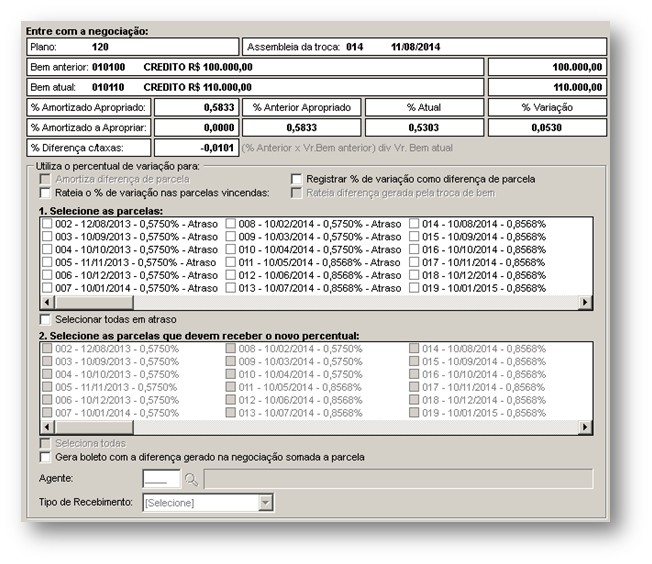The height and width of the screenshot is (564, 652).
Task: Click the % Atual value 0,5303
Action: (x=424, y=128)
